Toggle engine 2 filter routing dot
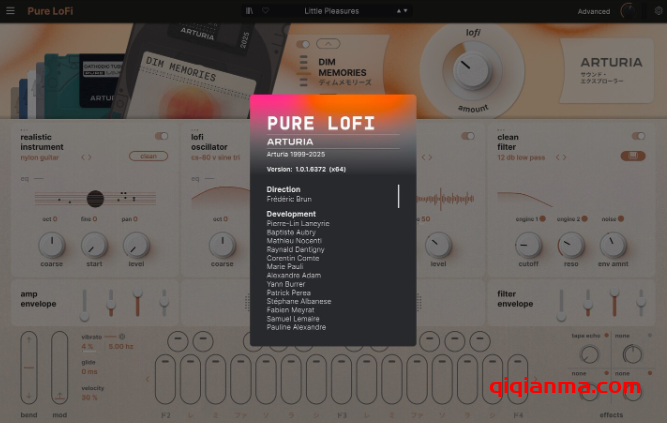Viewport: 667px width, 423px height. pyautogui.click(x=584, y=219)
